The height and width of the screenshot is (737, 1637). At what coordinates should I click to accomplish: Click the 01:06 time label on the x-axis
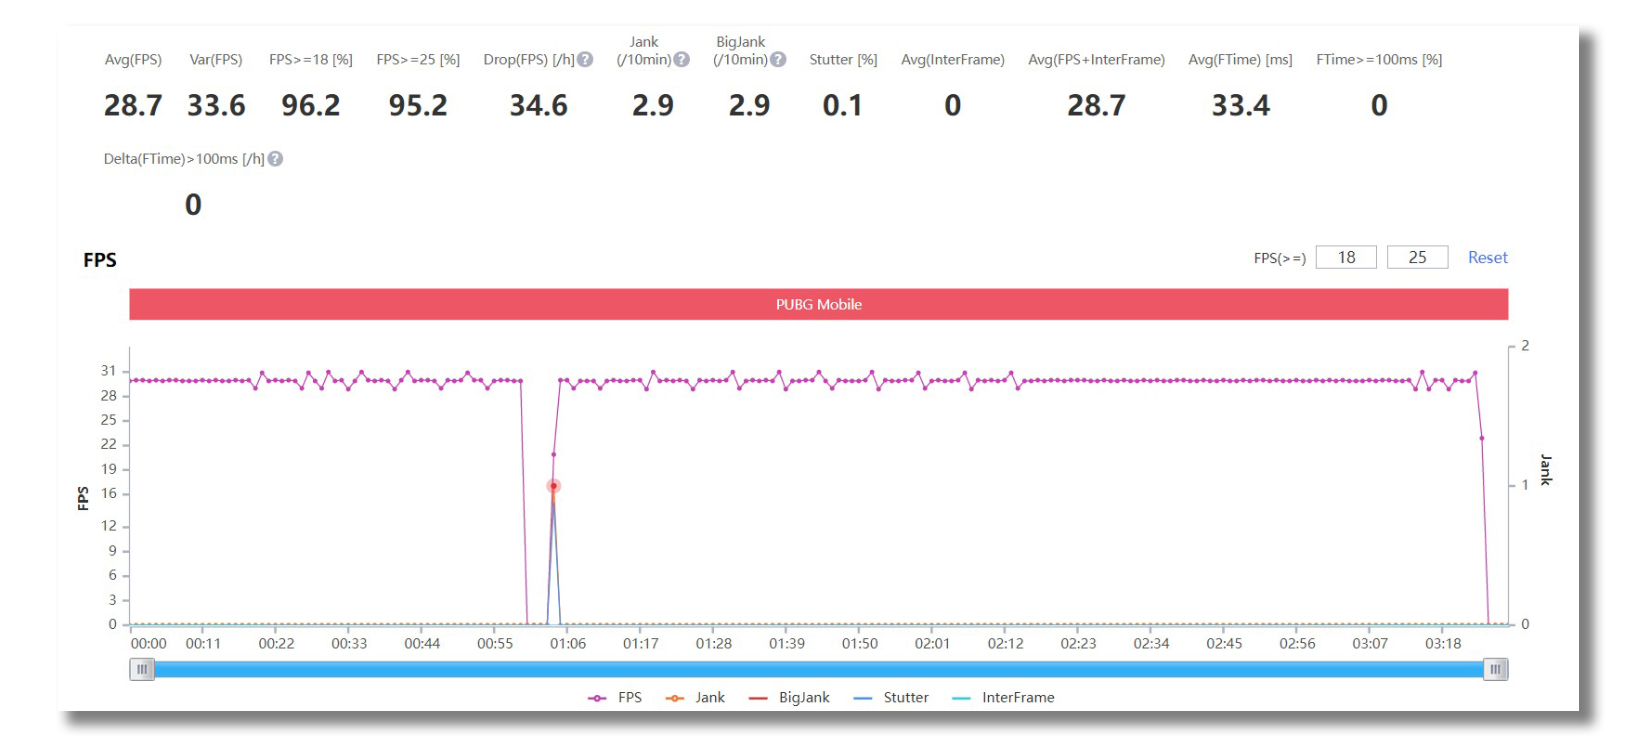(568, 644)
